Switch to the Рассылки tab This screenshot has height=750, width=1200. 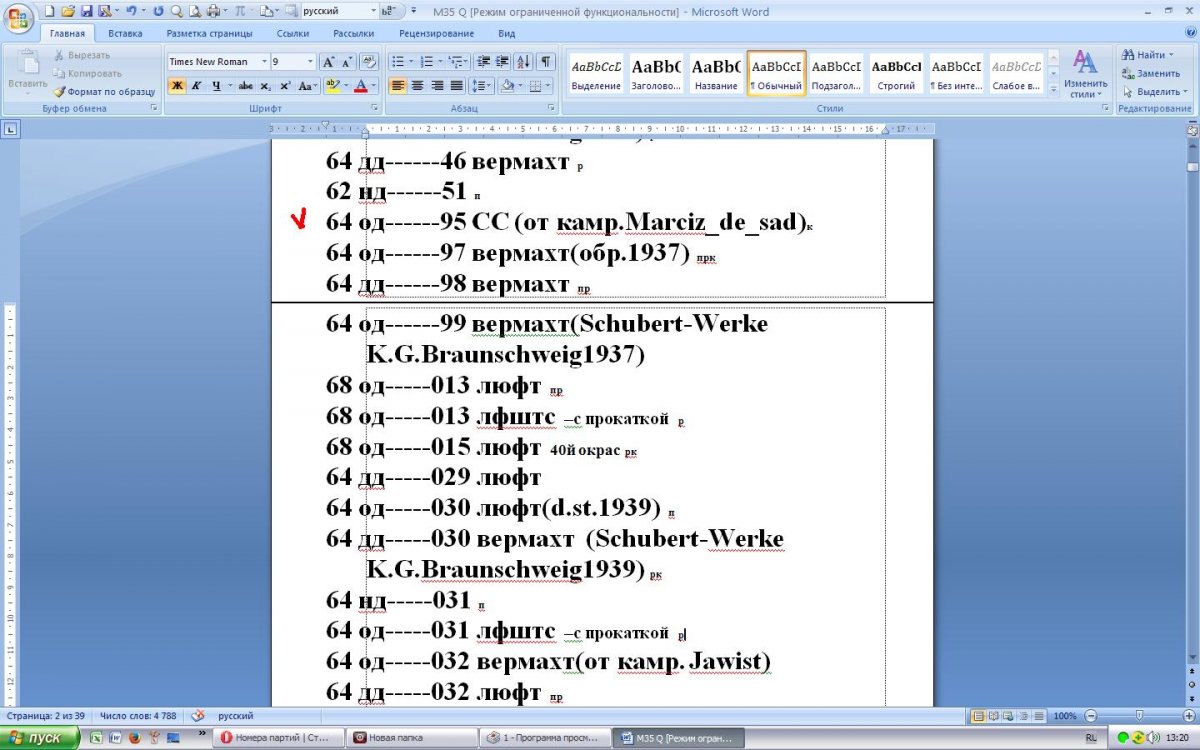pyautogui.click(x=354, y=34)
